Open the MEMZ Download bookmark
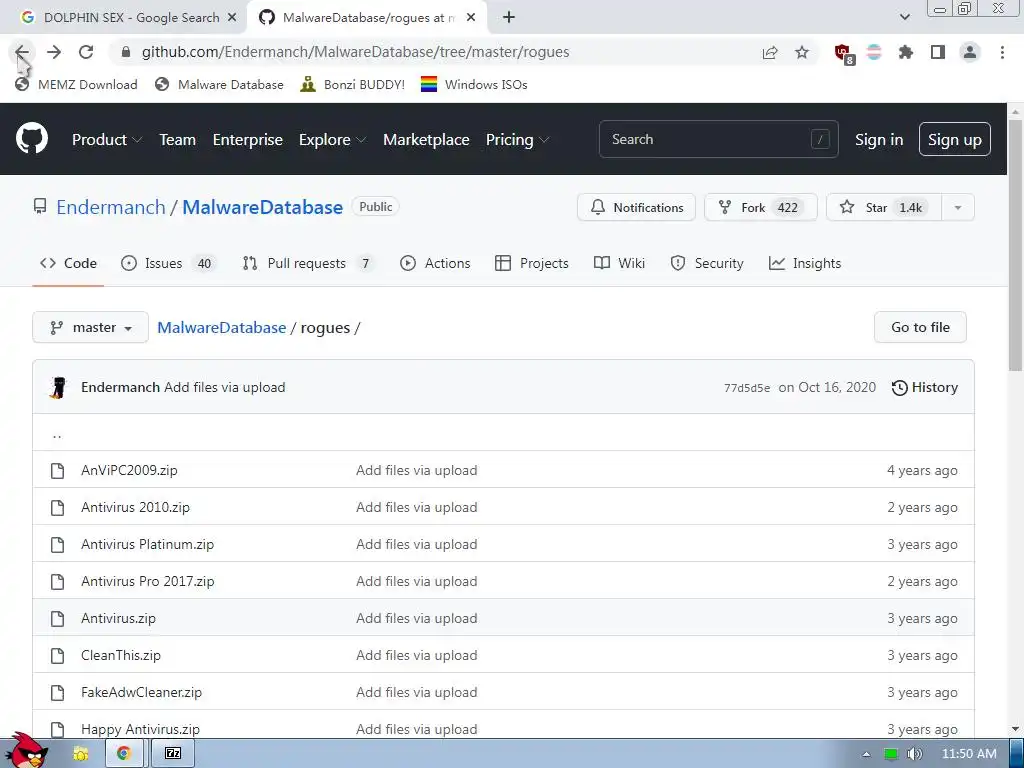This screenshot has width=1024, height=768. 76,84
